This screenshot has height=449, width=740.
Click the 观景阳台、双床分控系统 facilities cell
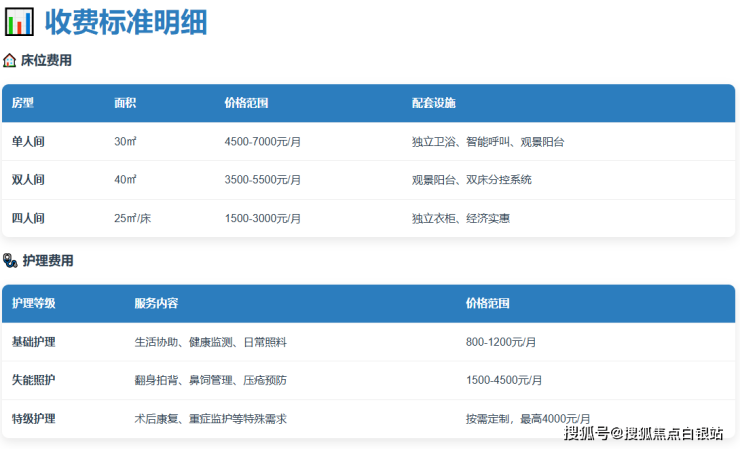471,180
